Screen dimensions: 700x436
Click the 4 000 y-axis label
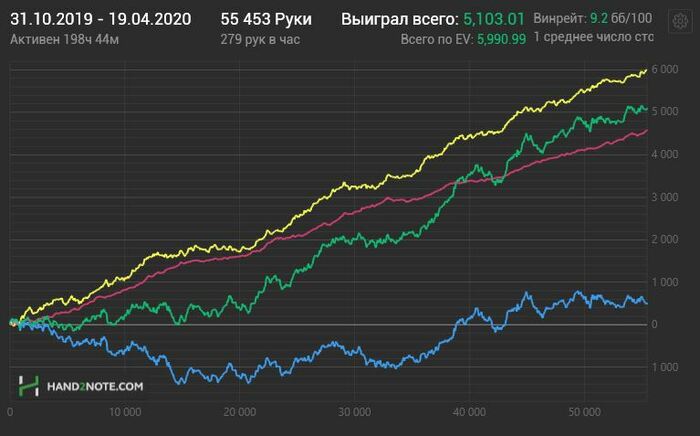point(664,154)
